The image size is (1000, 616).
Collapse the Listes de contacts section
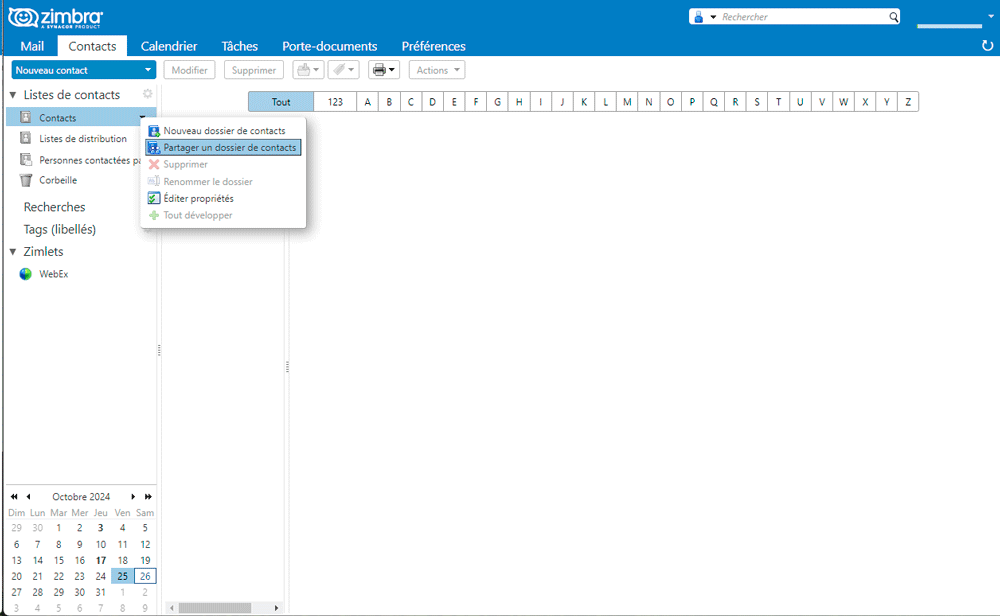tap(13, 94)
